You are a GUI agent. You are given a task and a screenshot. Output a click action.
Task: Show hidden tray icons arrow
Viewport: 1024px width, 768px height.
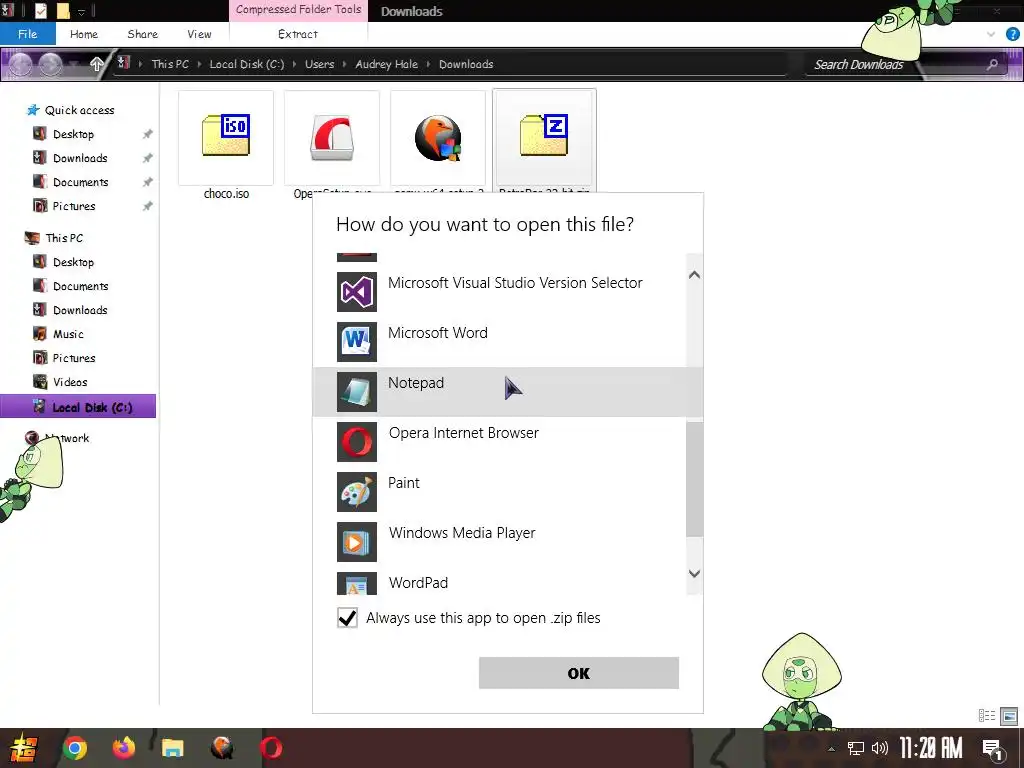click(831, 749)
